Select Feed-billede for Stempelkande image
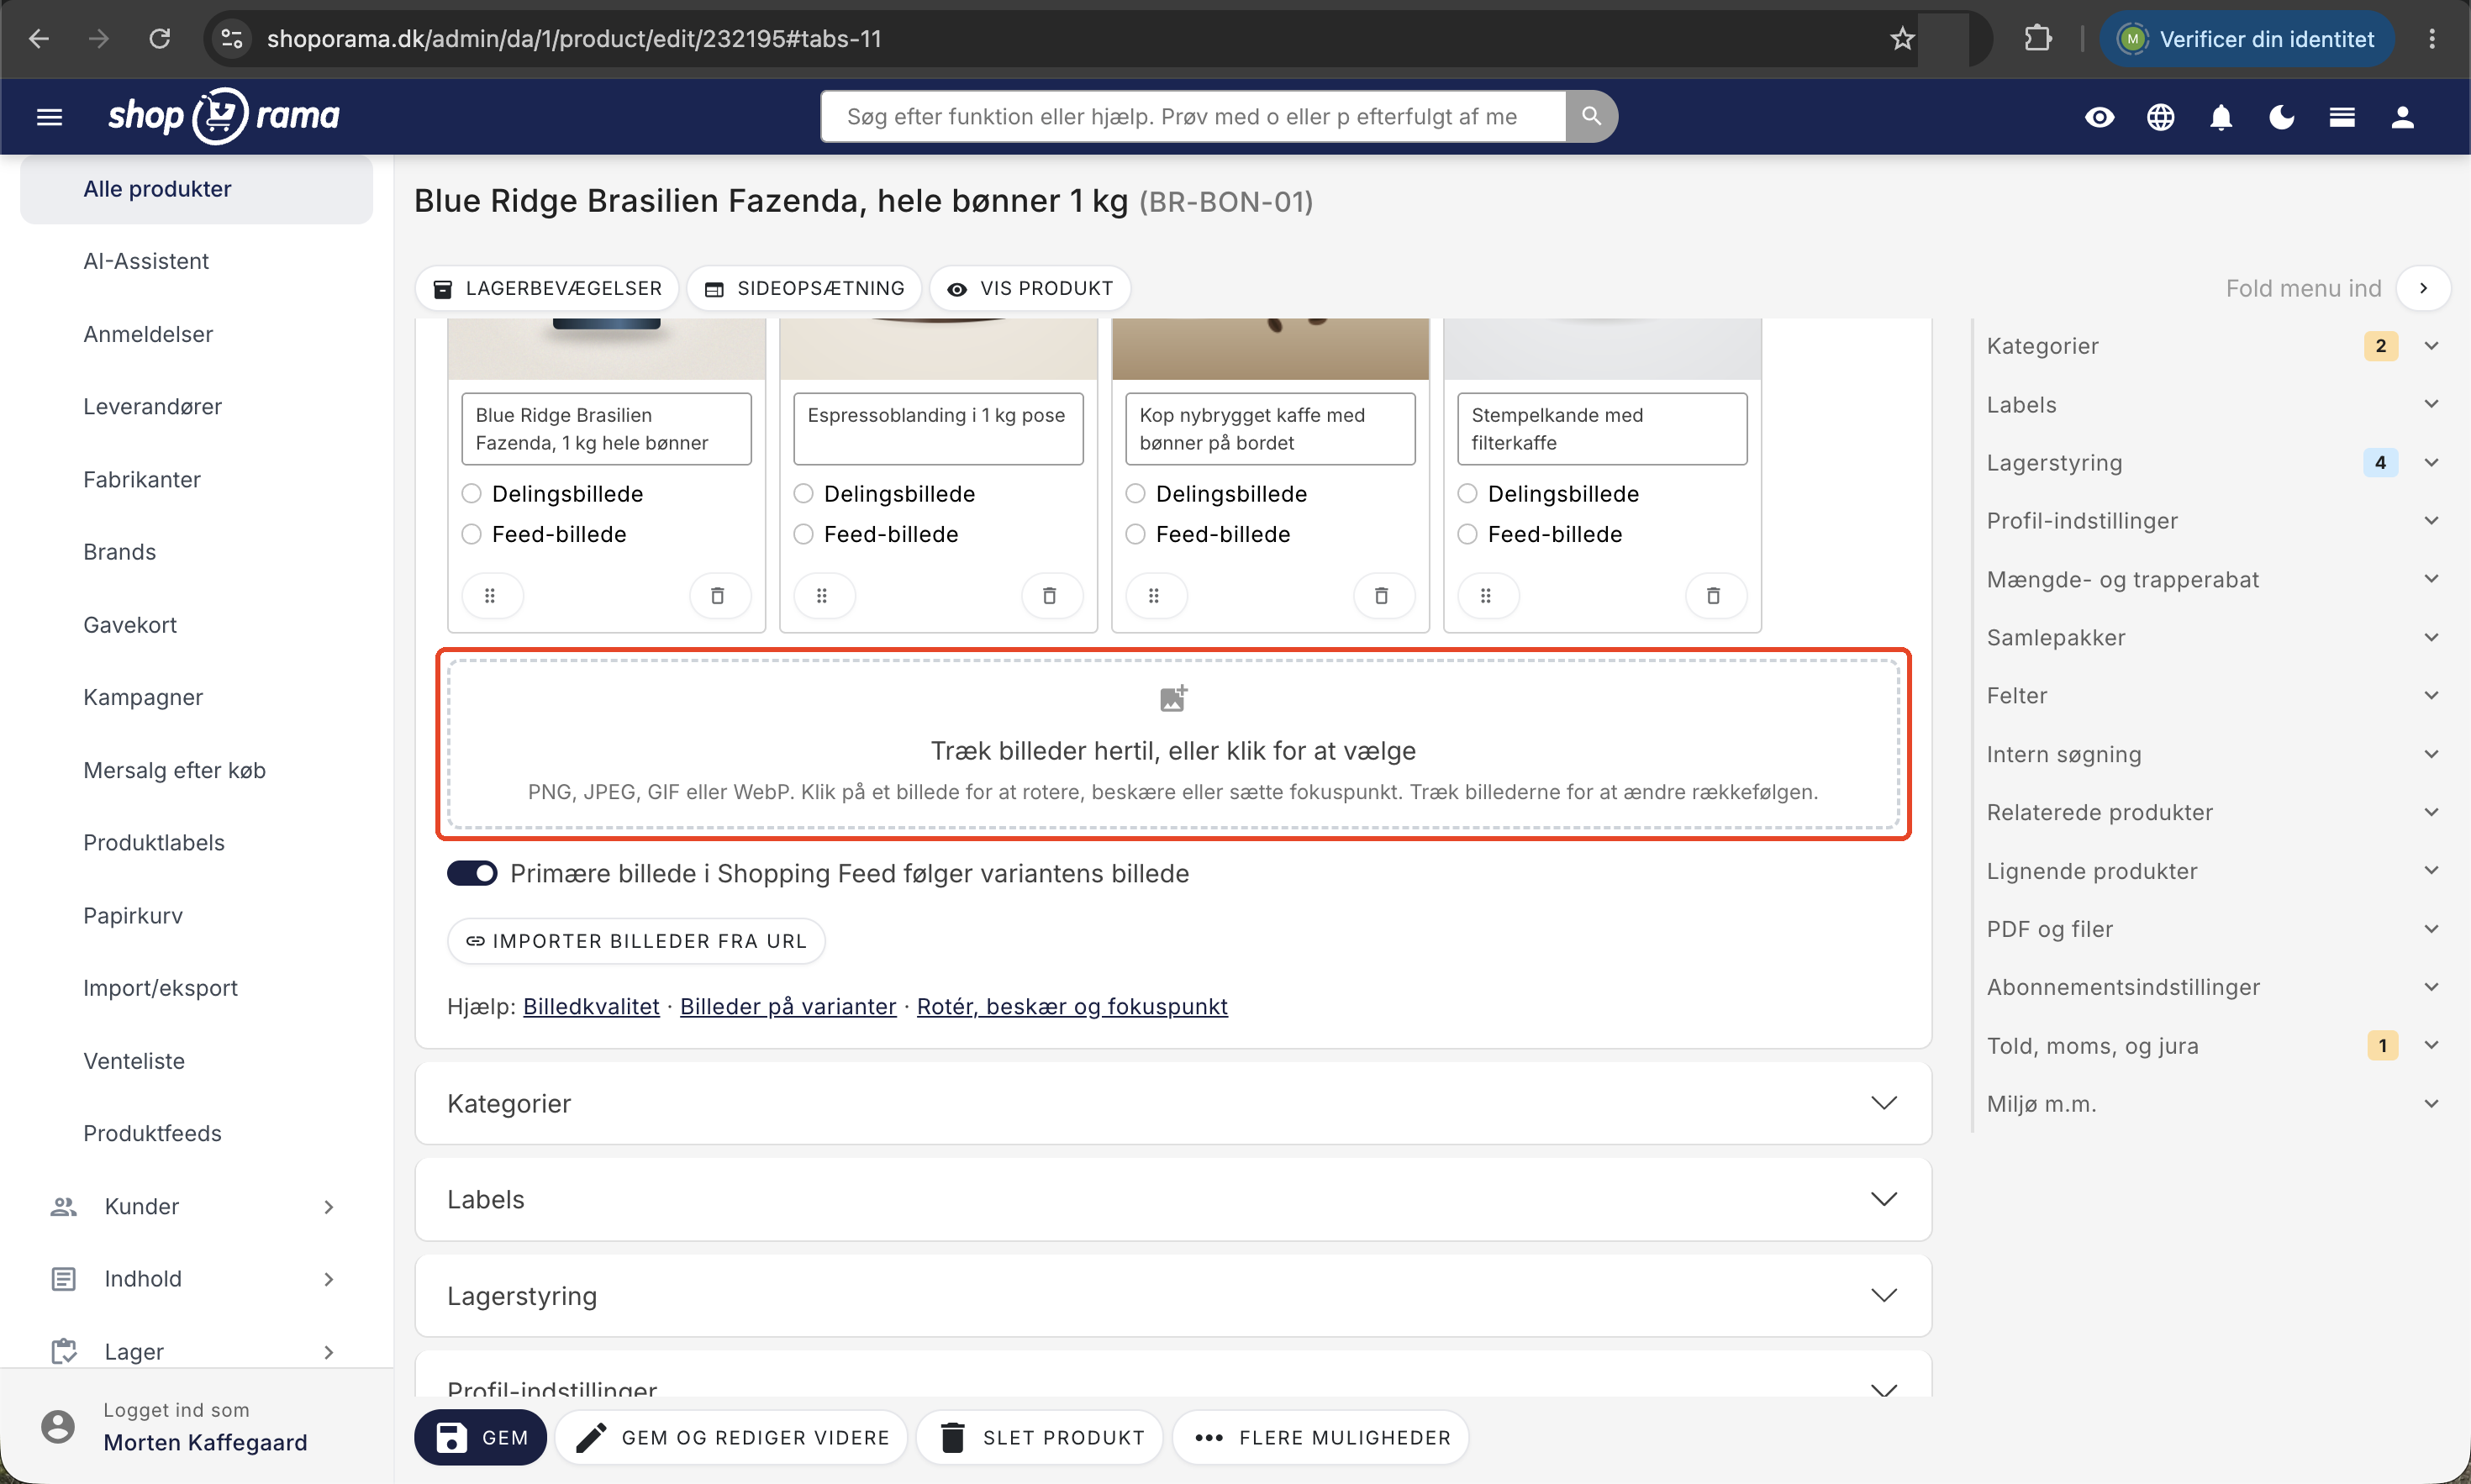Image resolution: width=2471 pixels, height=1484 pixels. pos(1468,534)
